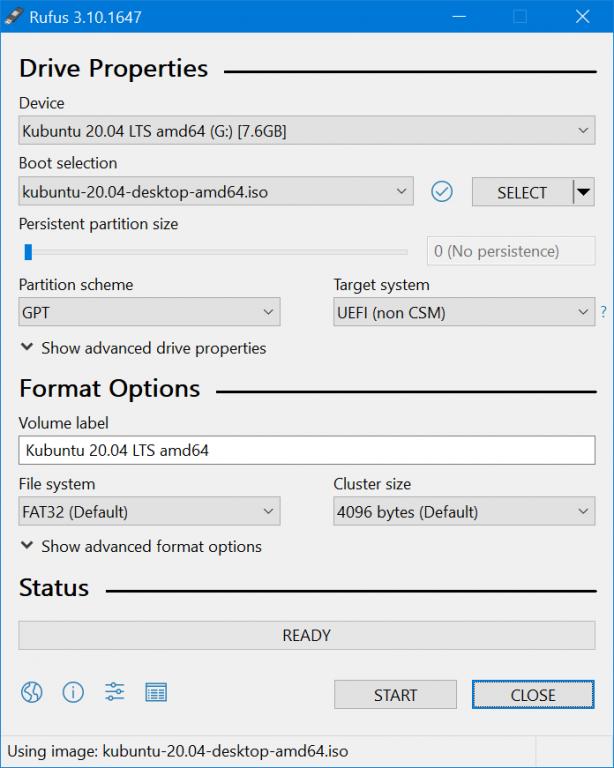The image size is (614, 768).
Task: Open the Cluster size dropdown
Action: click(x=464, y=512)
